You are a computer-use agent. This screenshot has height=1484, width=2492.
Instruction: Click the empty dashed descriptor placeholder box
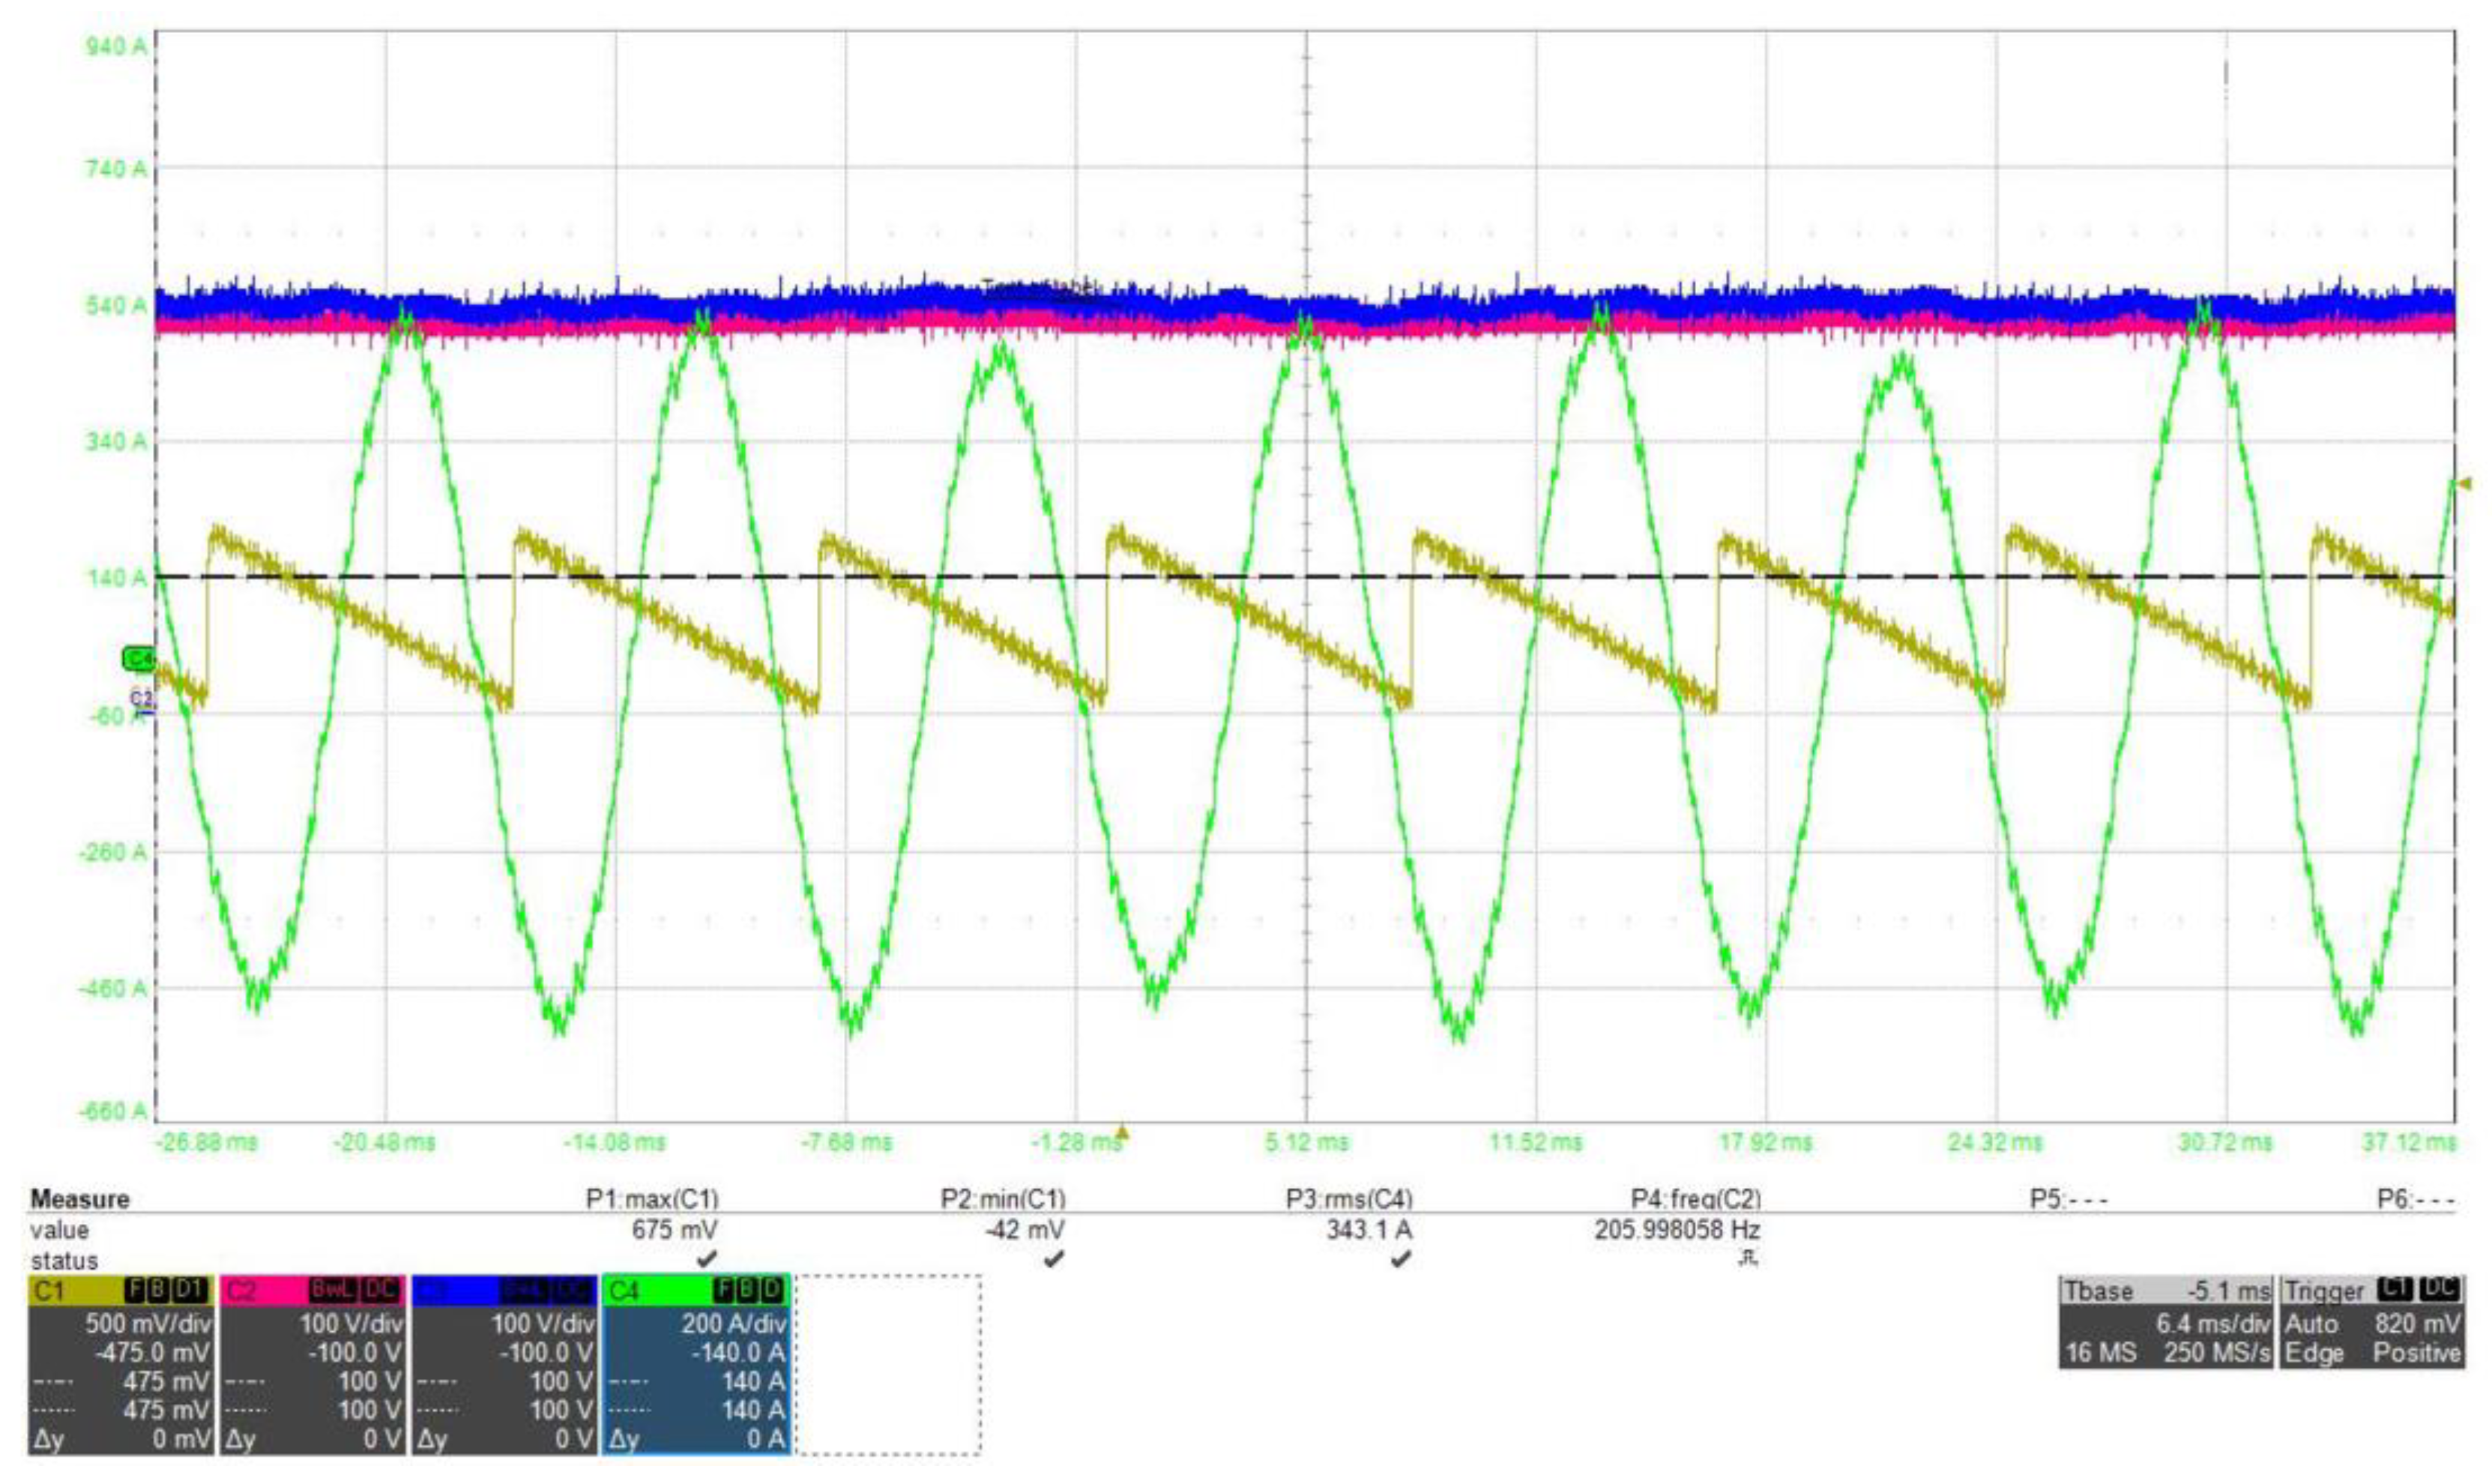888,1365
